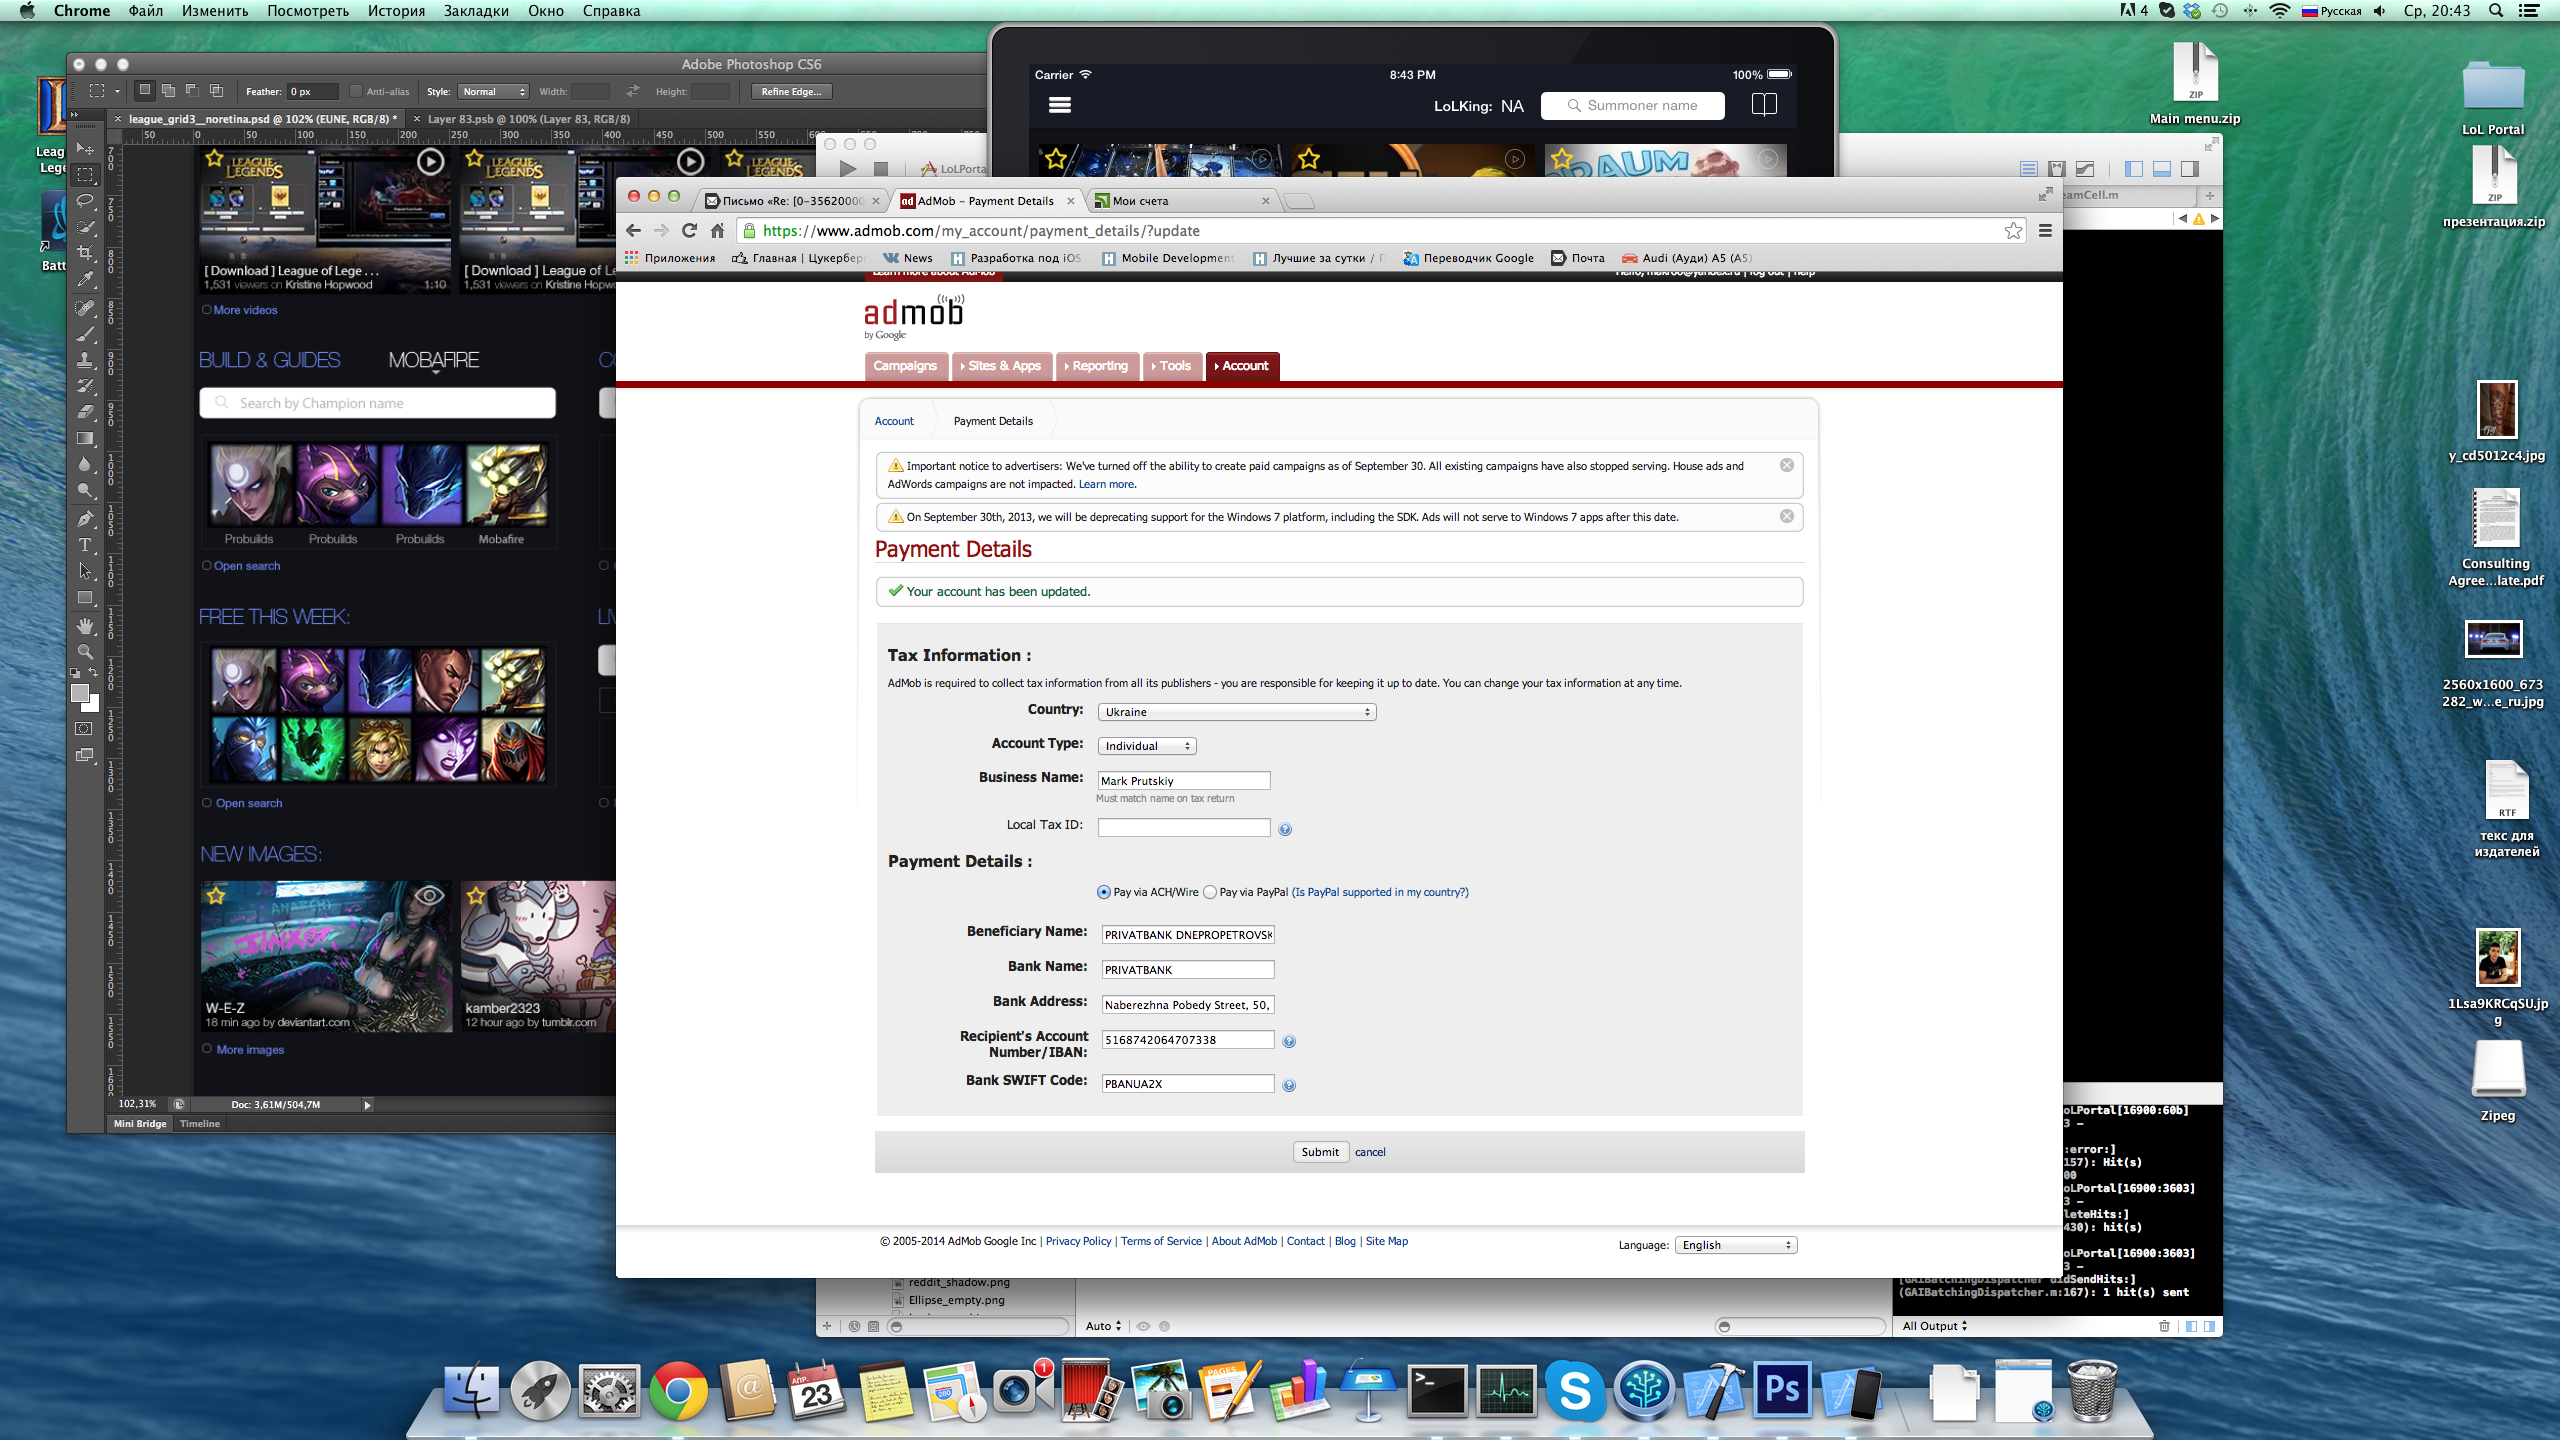This screenshot has width=2560, height=1440.
Task: Click Refine Edge button in Photoshop
Action: point(791,92)
